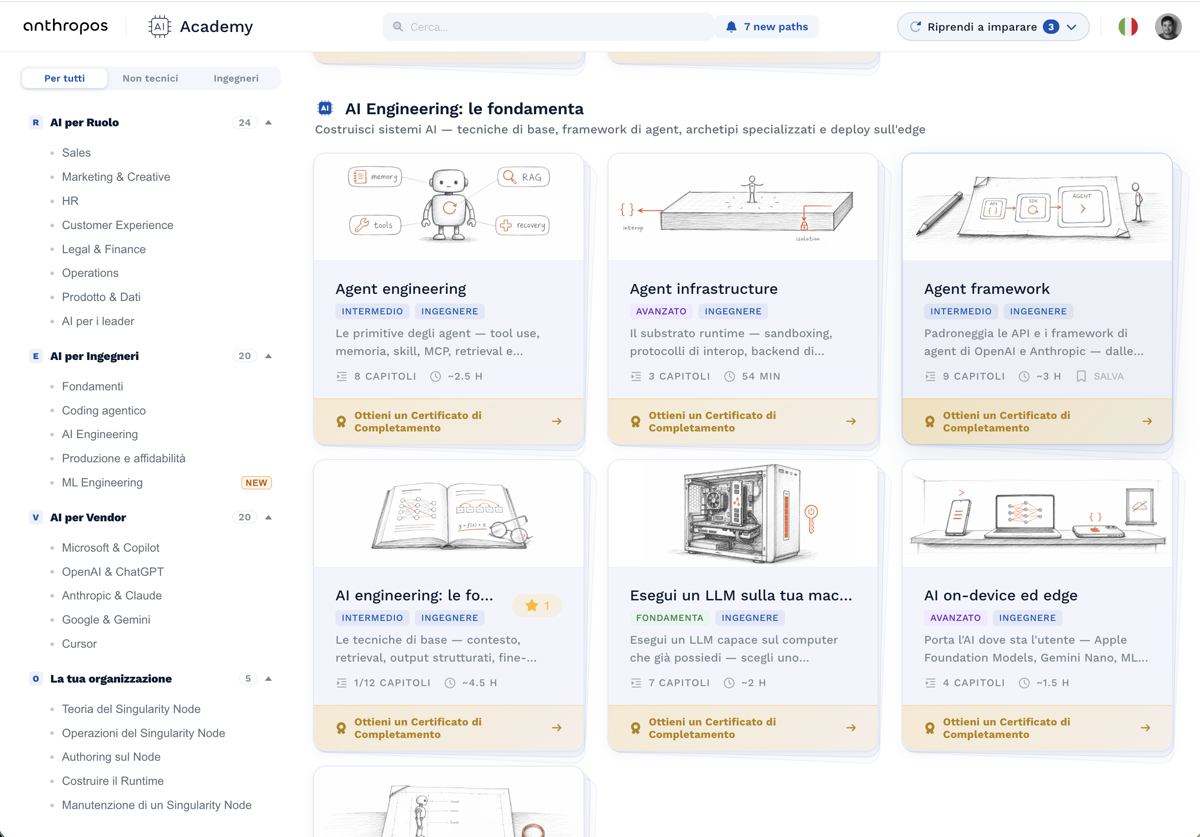The width and height of the screenshot is (1200, 837).
Task: Click the Academy AI chip logo icon
Action: (x=159, y=27)
